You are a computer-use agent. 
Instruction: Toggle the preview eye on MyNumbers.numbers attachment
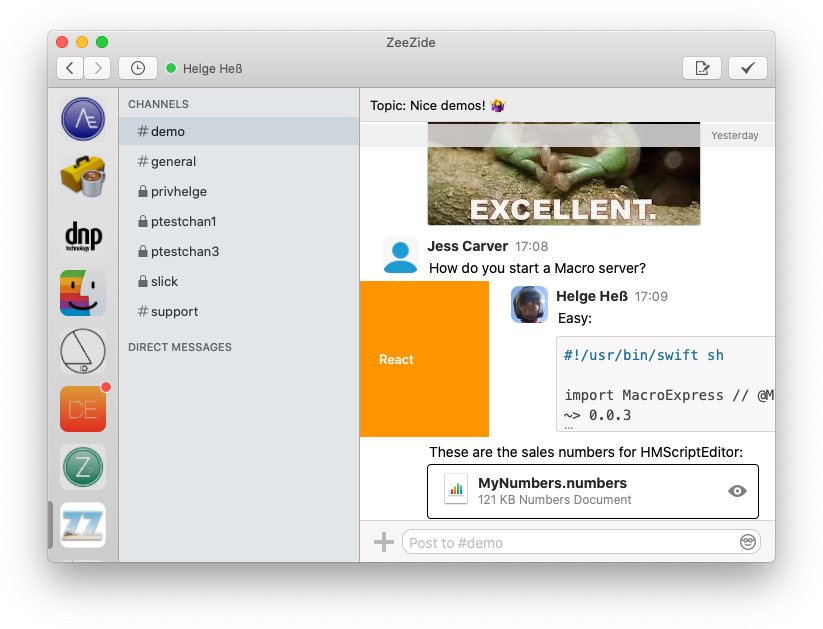click(x=737, y=491)
